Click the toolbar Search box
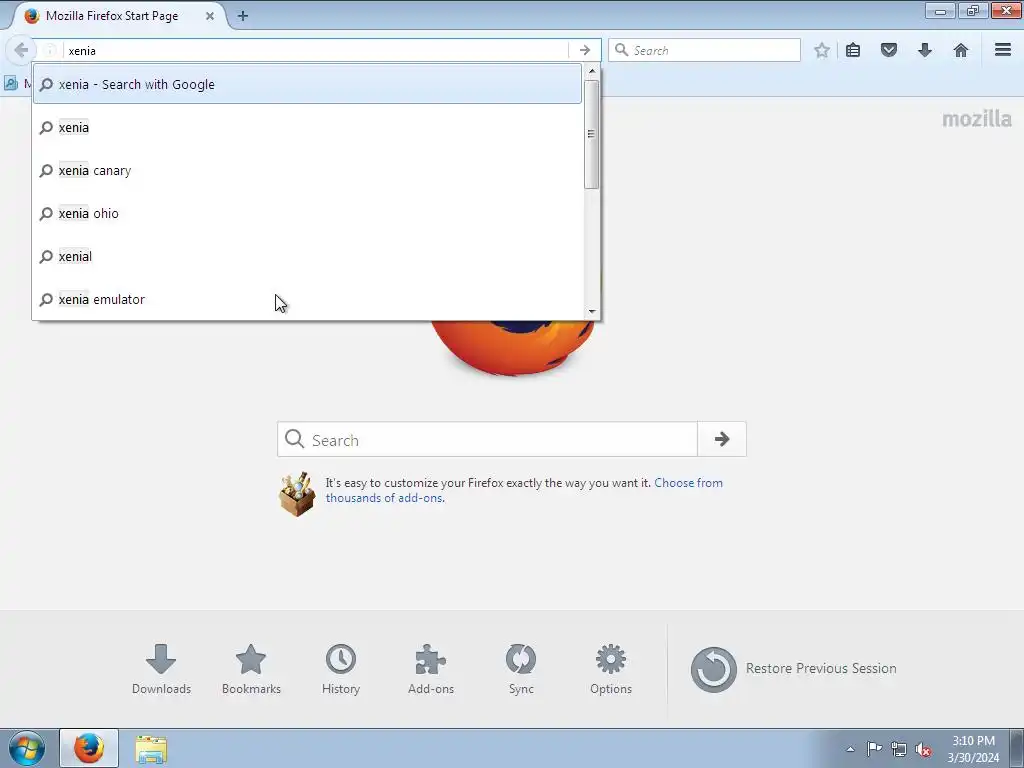Viewport: 1024px width, 768px height. click(x=704, y=50)
